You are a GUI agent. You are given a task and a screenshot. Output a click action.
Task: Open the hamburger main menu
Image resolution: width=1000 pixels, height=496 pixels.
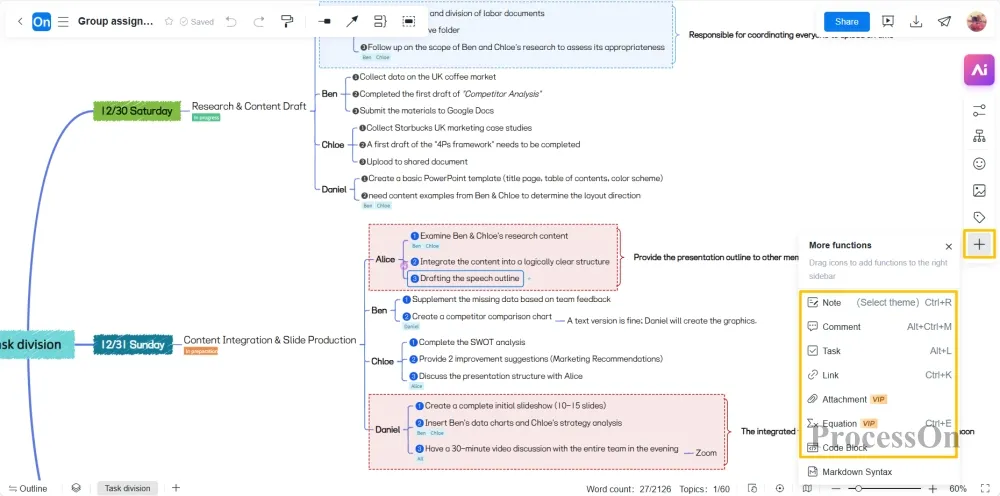[x=63, y=21]
